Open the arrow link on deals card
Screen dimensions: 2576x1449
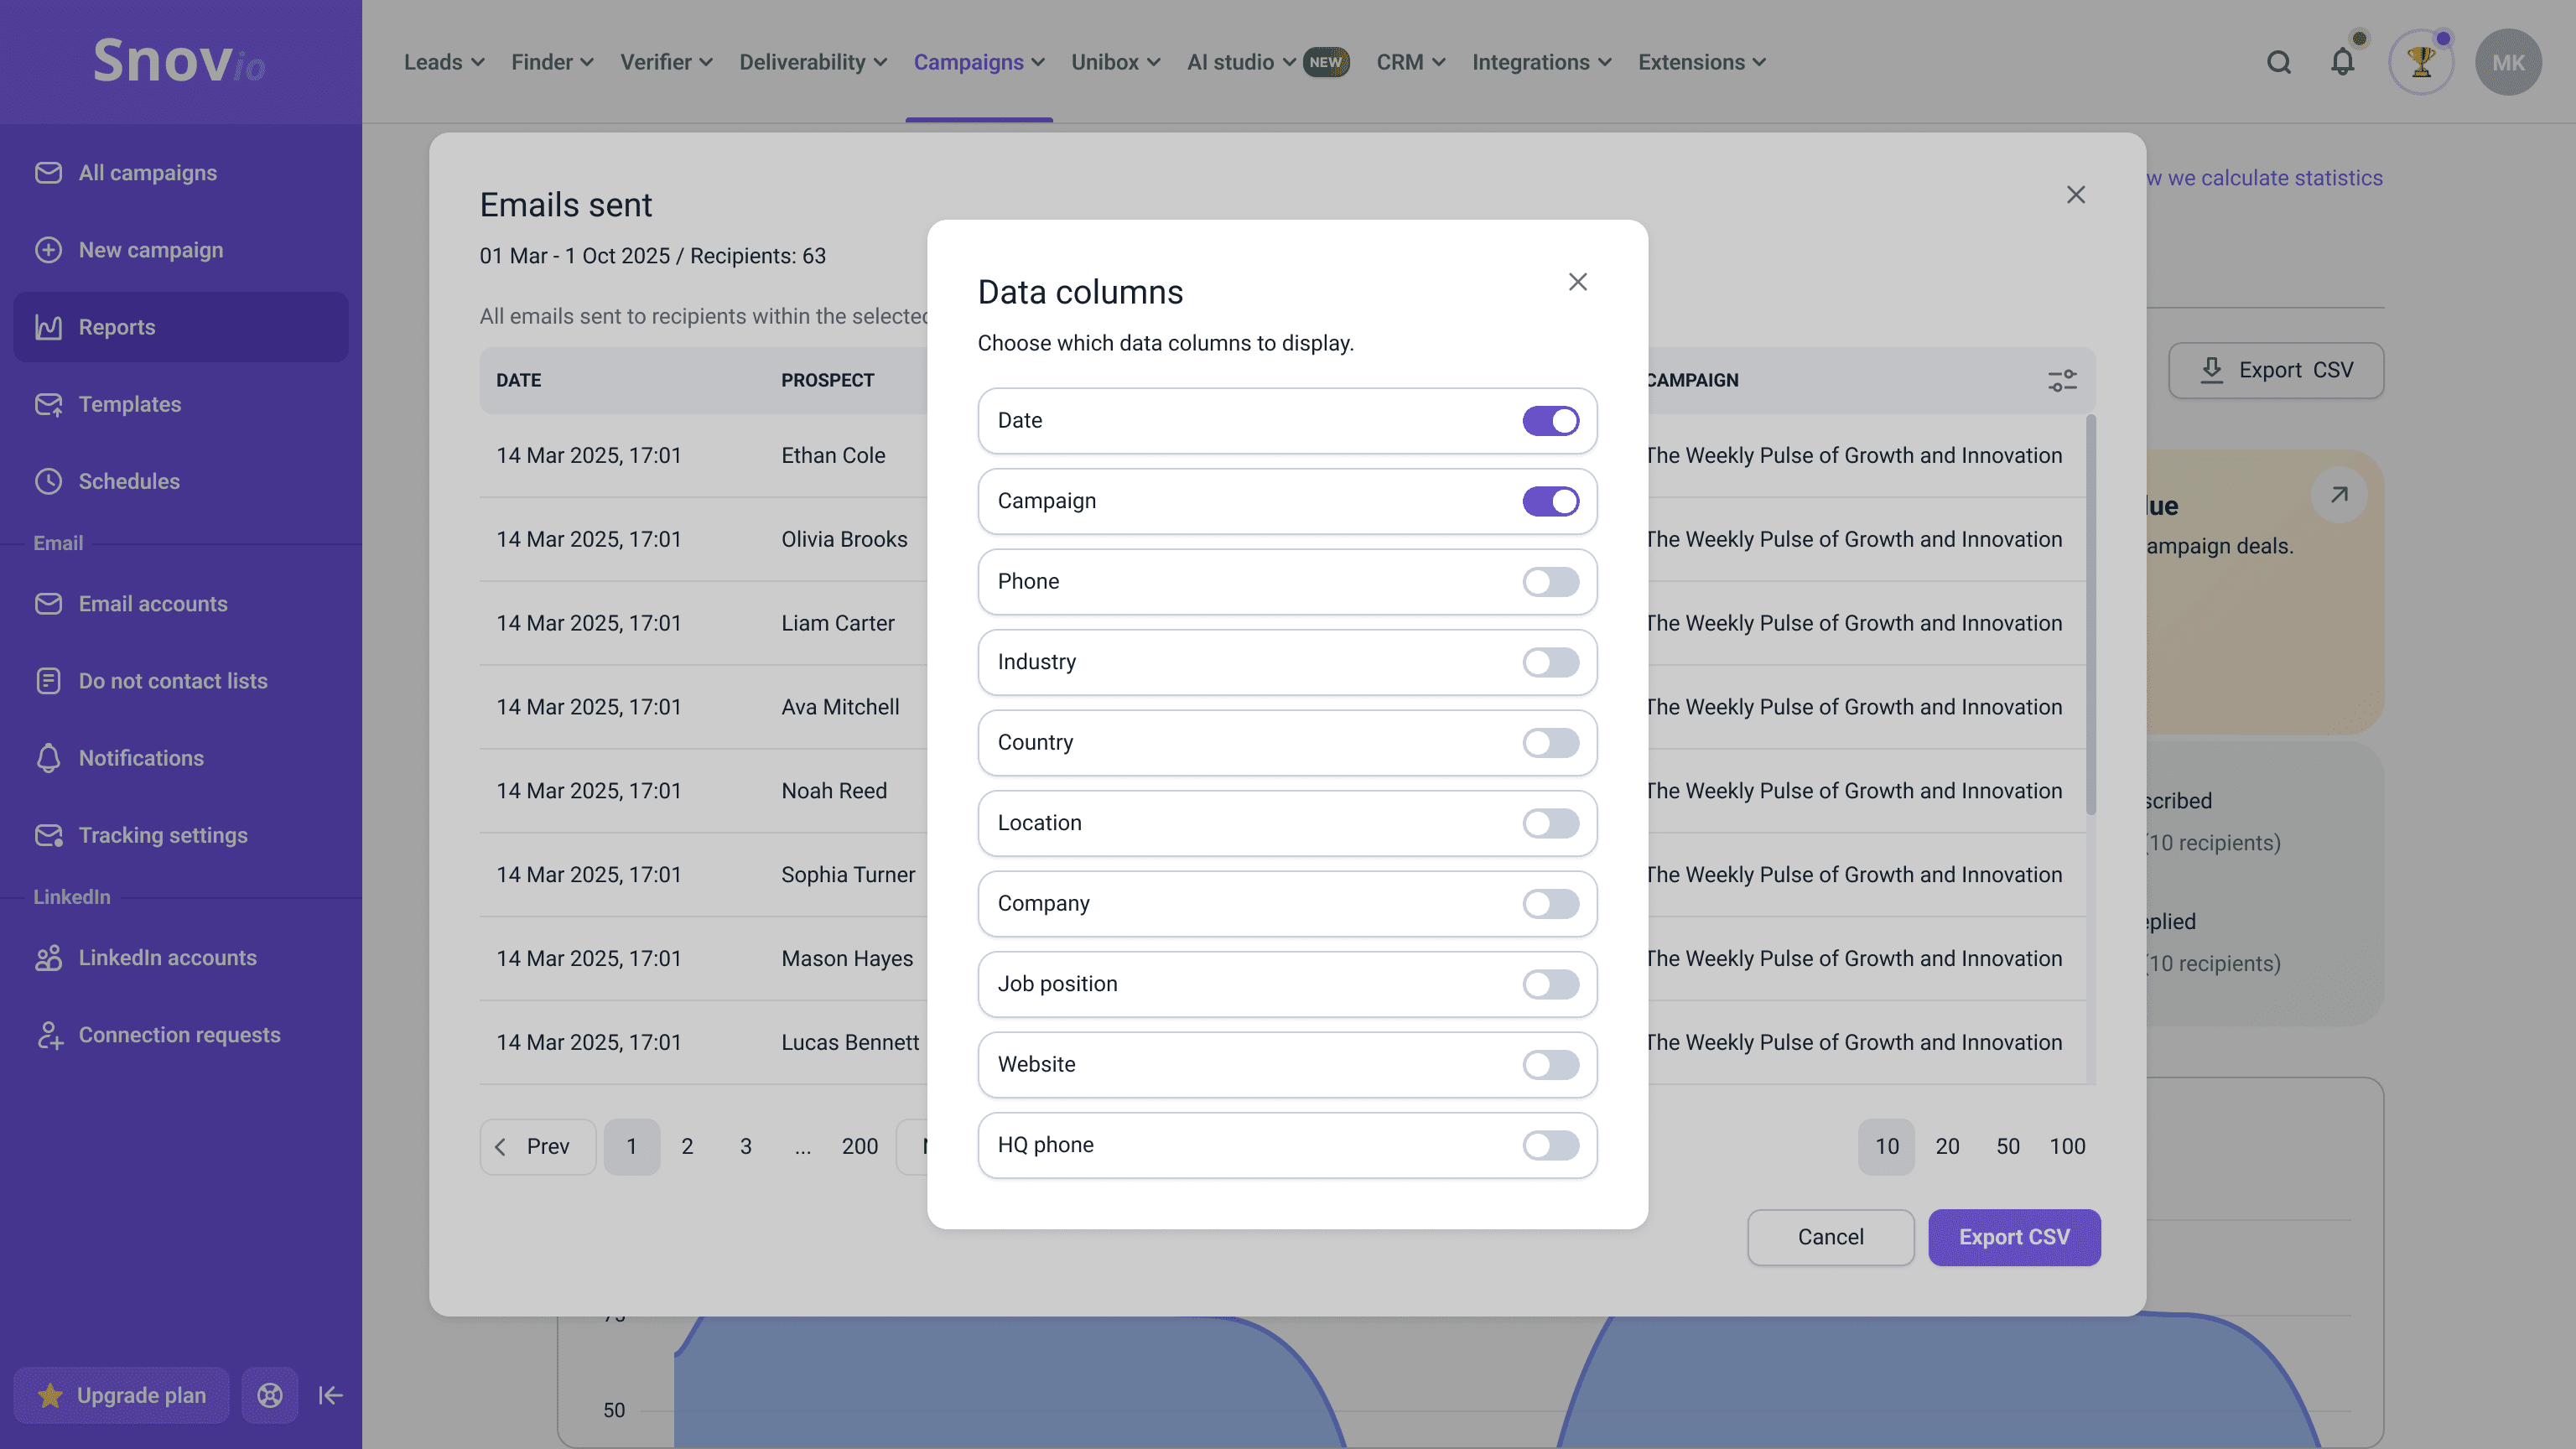(2339, 495)
